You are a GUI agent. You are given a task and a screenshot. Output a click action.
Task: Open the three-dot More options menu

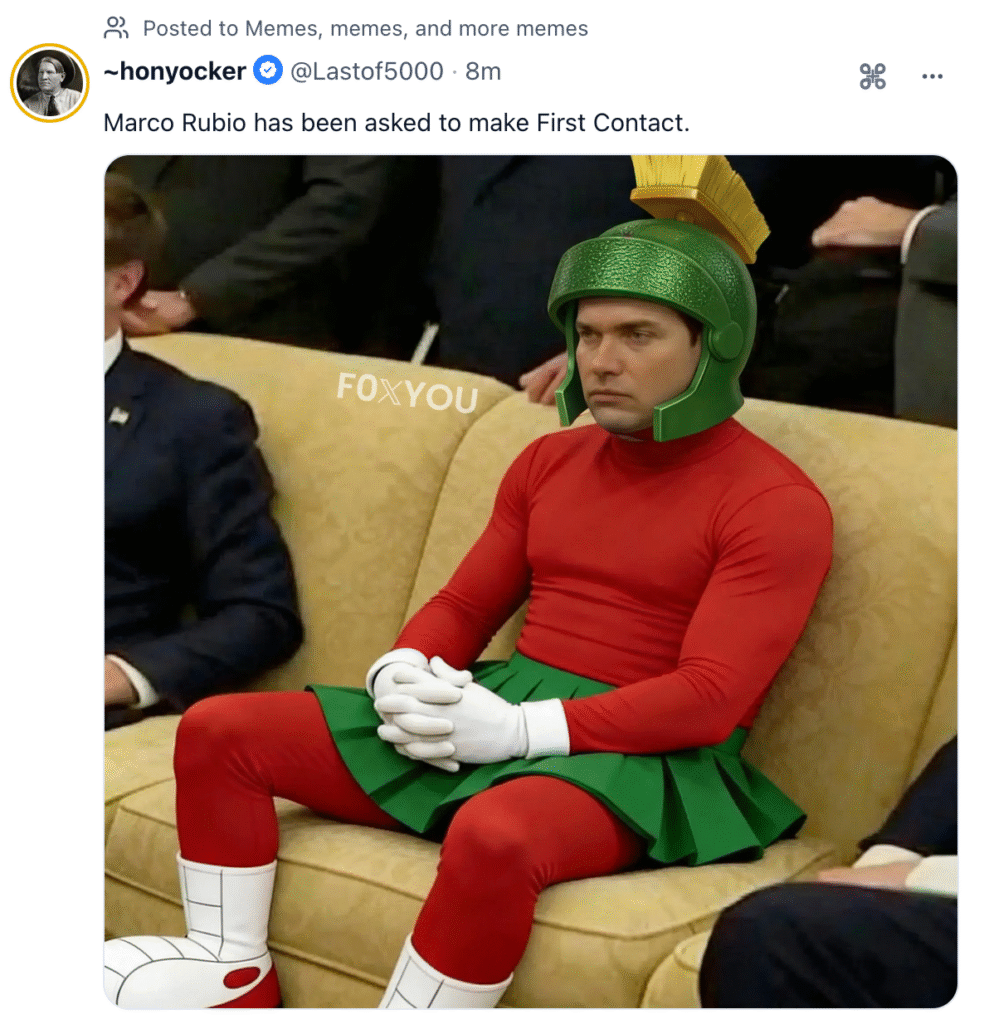(x=932, y=76)
